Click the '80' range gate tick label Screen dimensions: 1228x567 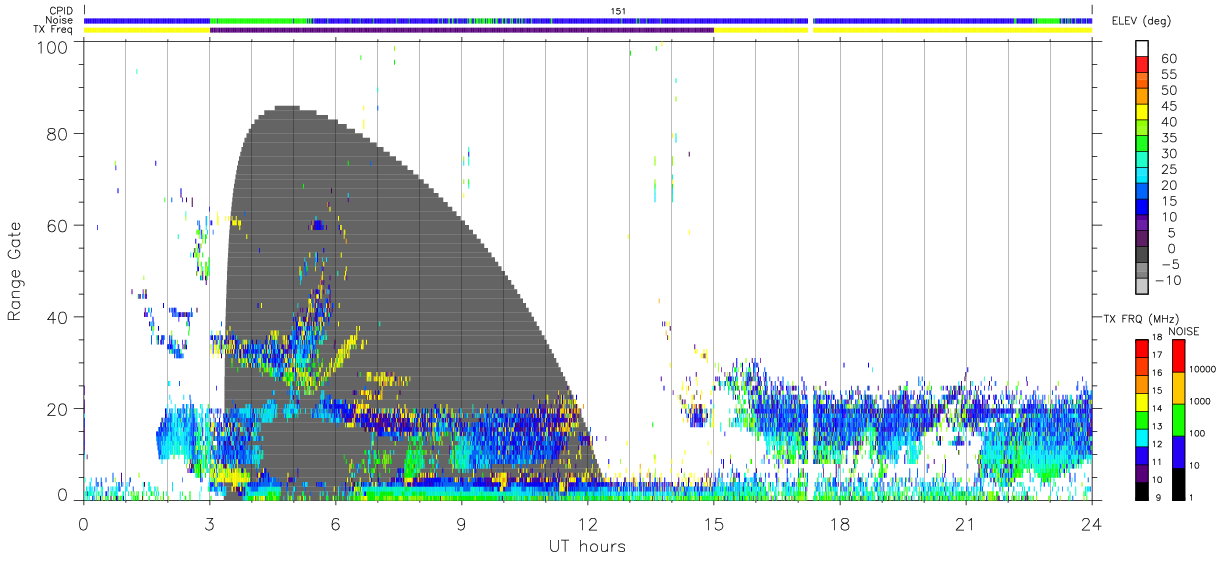click(x=59, y=133)
